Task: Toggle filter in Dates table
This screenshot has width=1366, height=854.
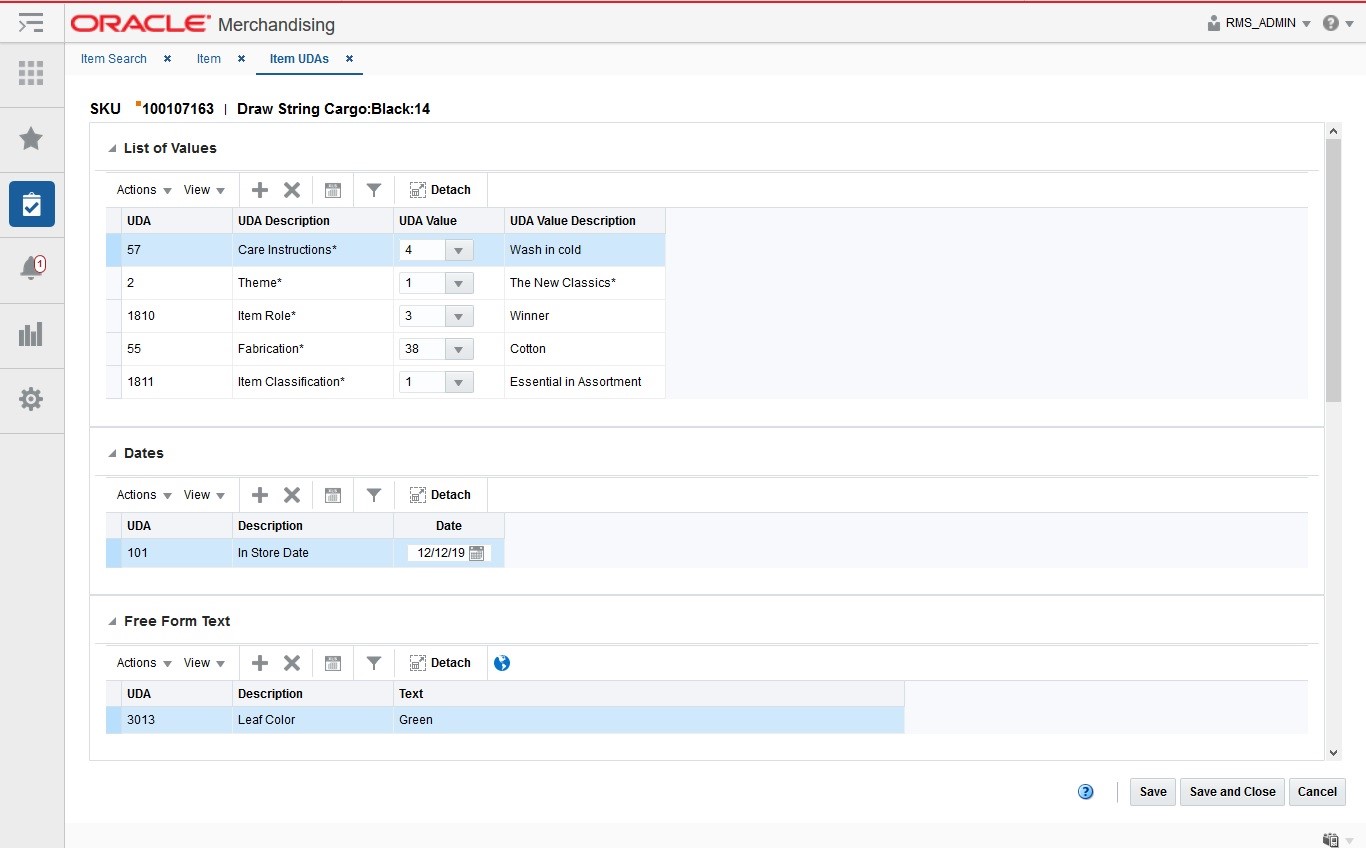Action: pyautogui.click(x=373, y=495)
